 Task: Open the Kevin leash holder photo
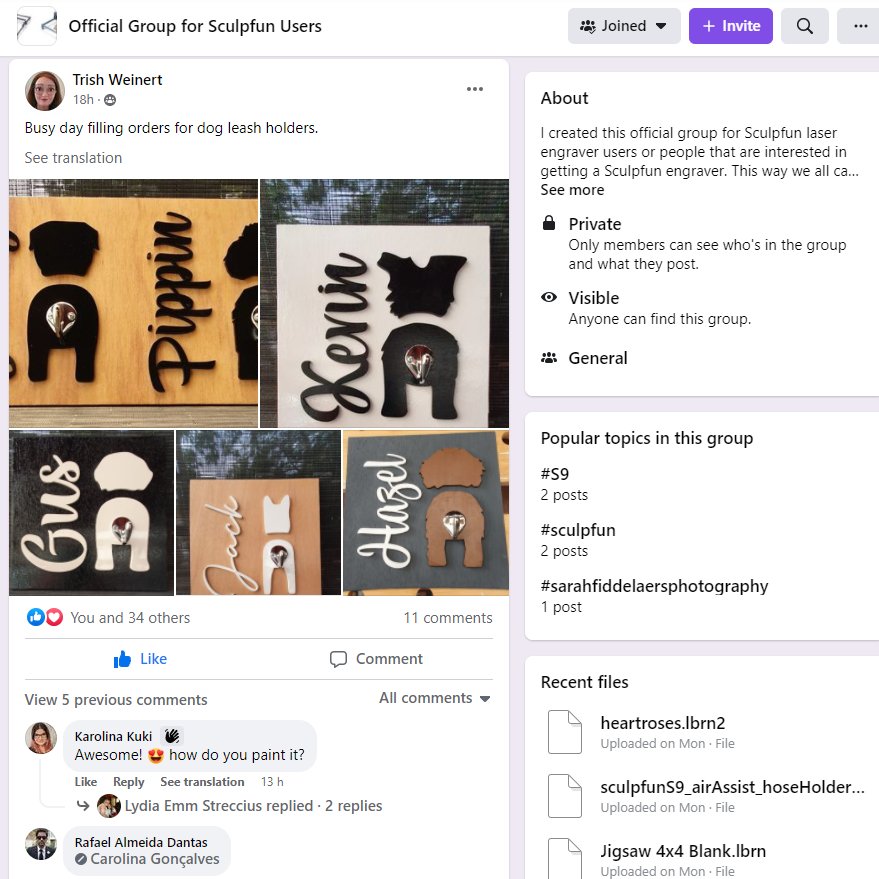click(x=385, y=303)
